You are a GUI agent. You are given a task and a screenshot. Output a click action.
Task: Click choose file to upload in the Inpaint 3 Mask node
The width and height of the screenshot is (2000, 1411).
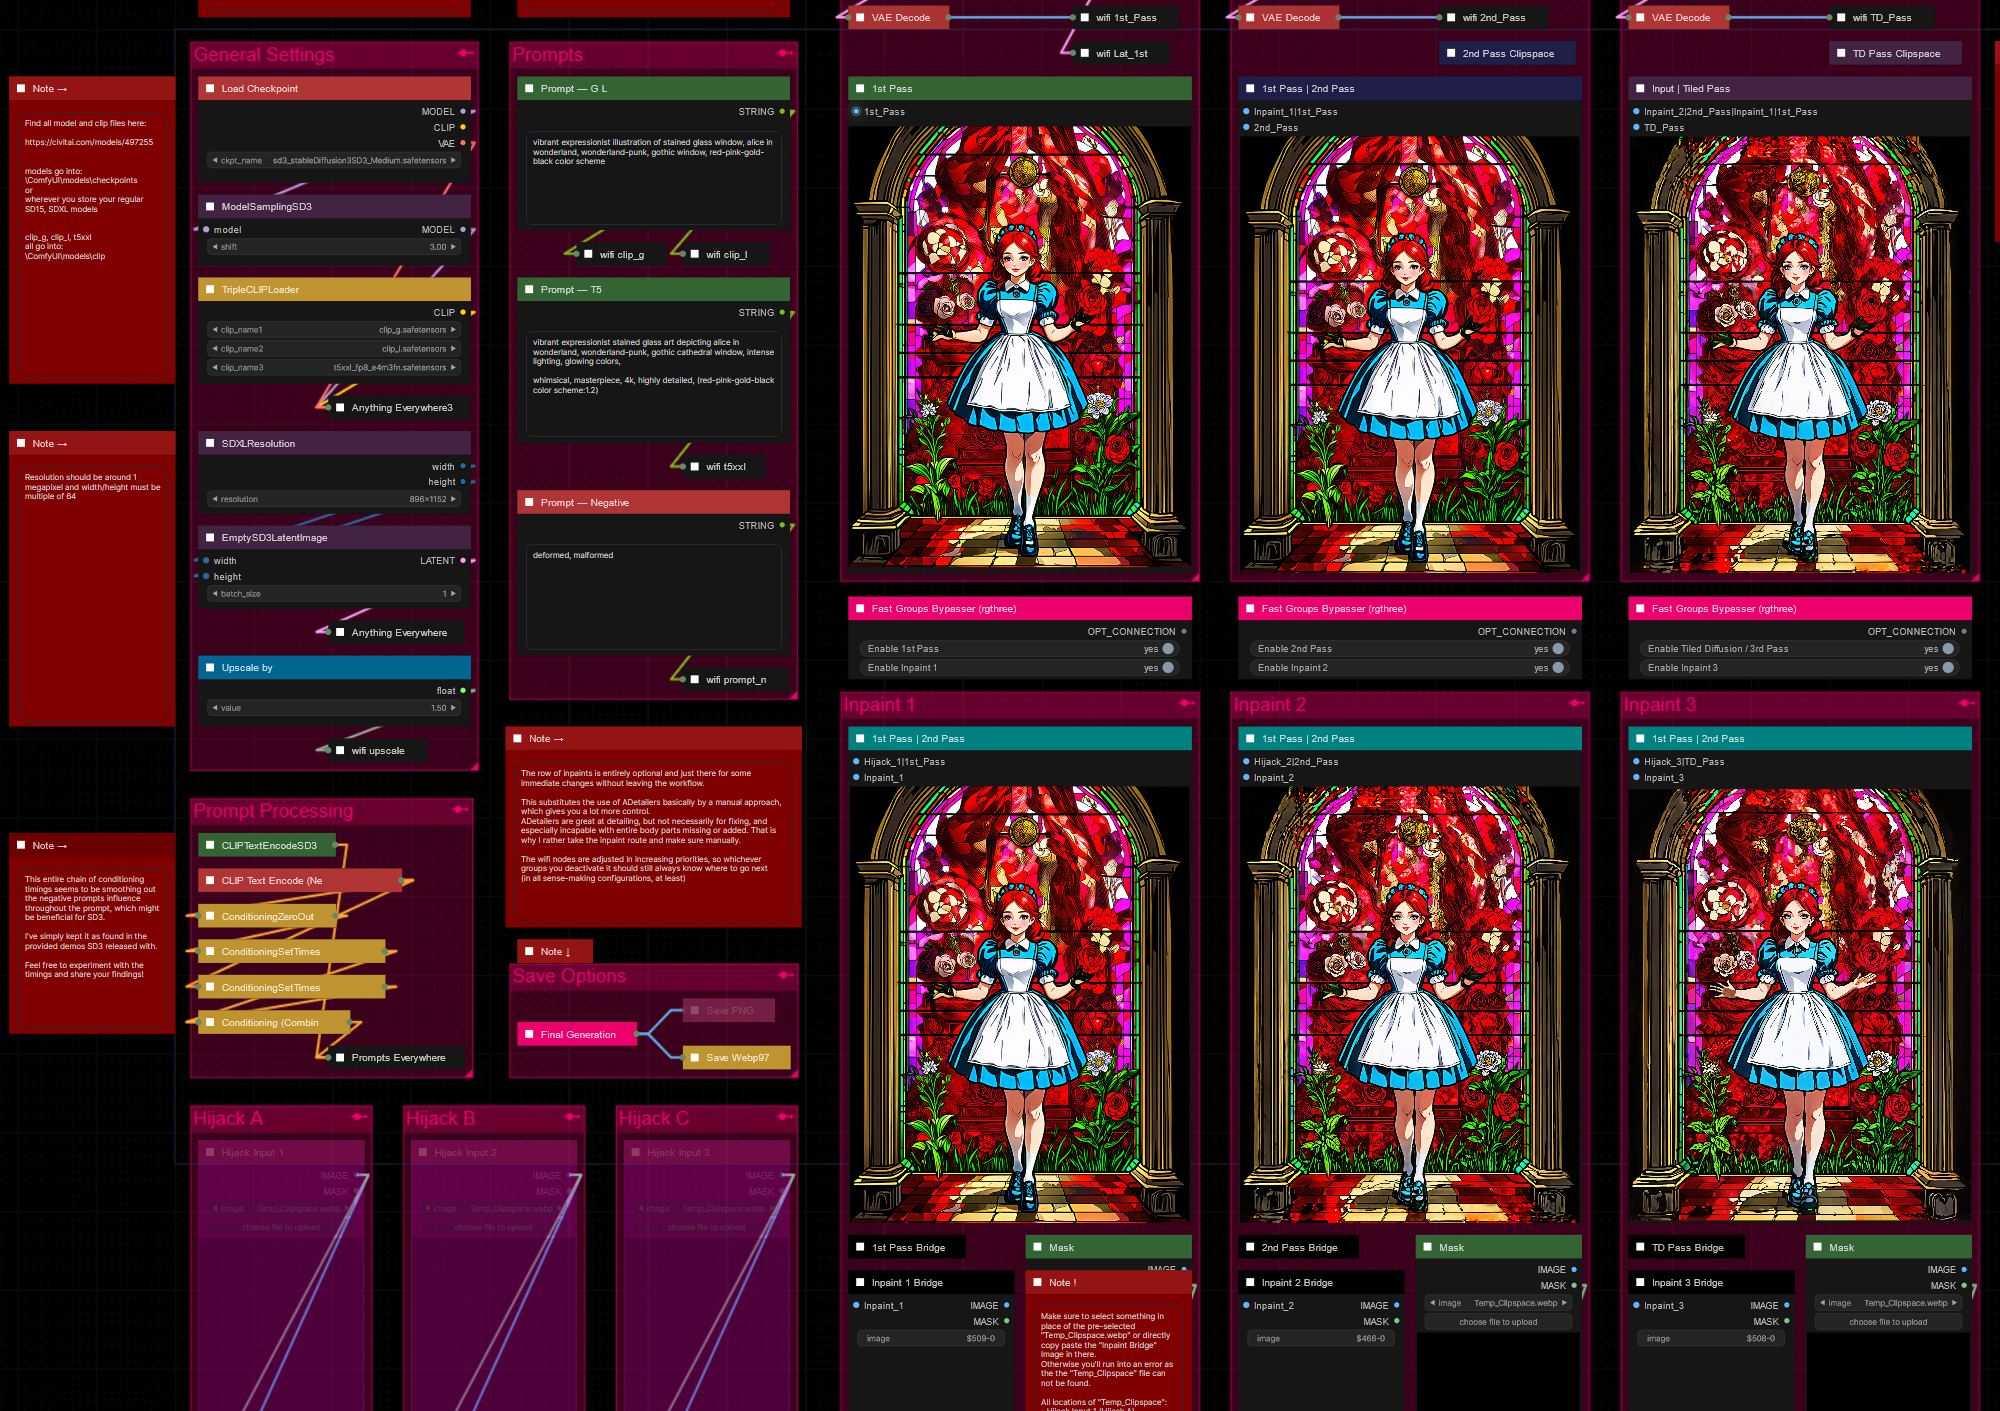[1888, 1322]
